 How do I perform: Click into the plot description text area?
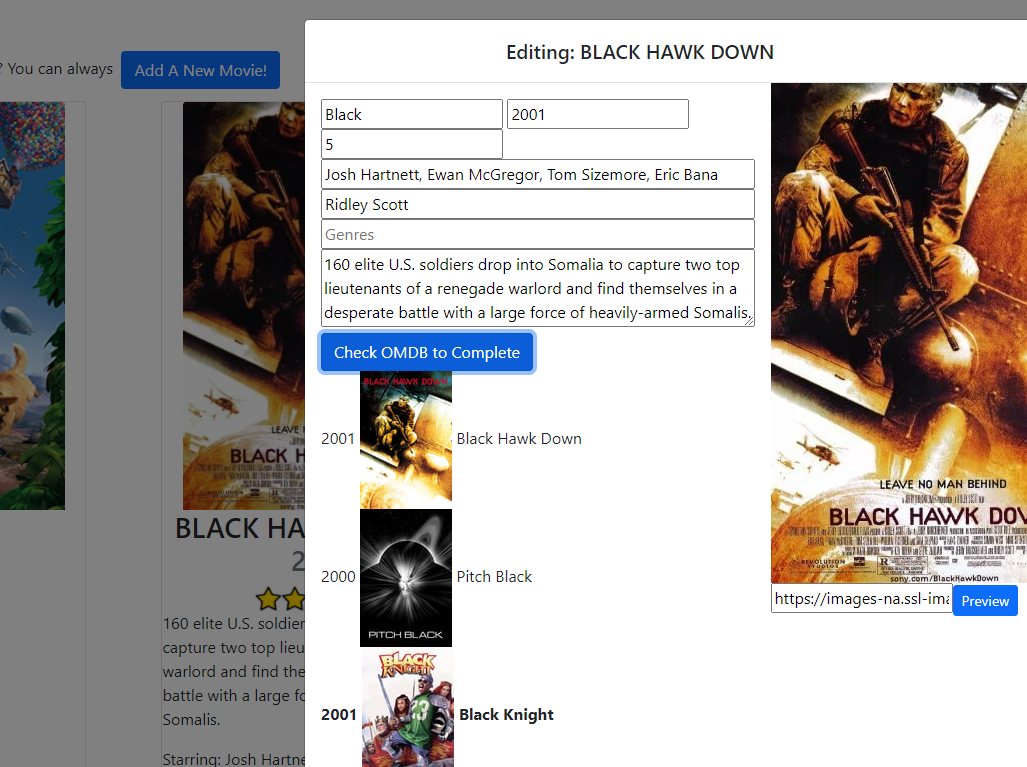click(537, 288)
